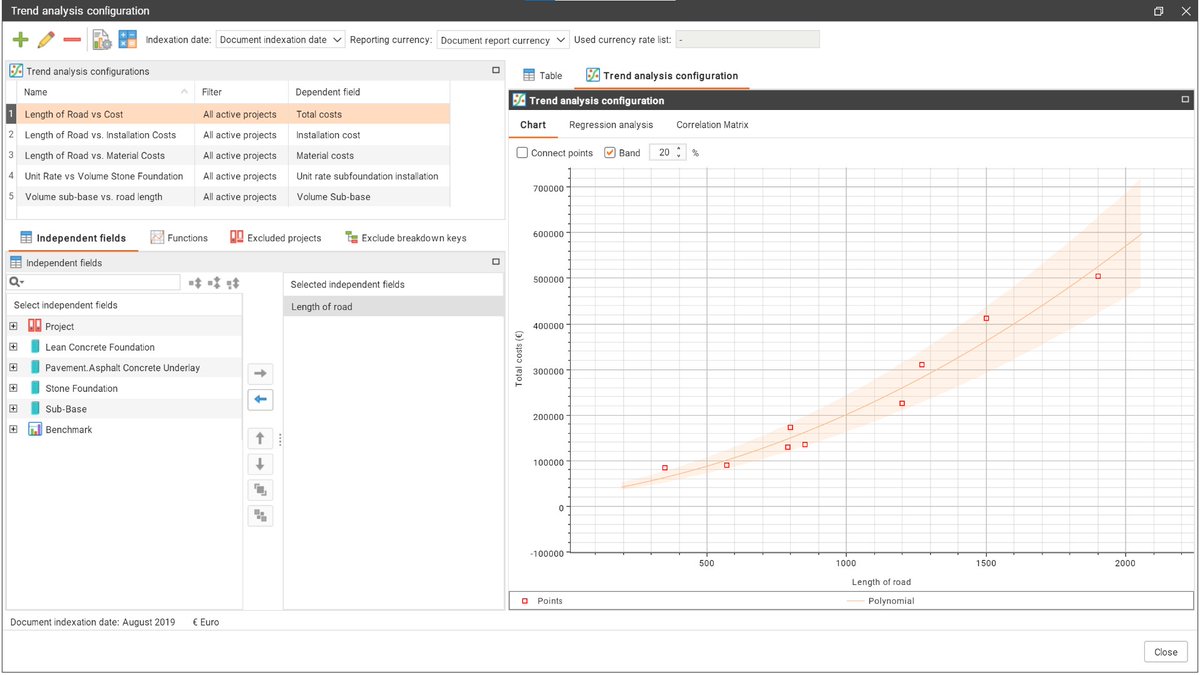Open the Correlation Matrix tab

[712, 125]
